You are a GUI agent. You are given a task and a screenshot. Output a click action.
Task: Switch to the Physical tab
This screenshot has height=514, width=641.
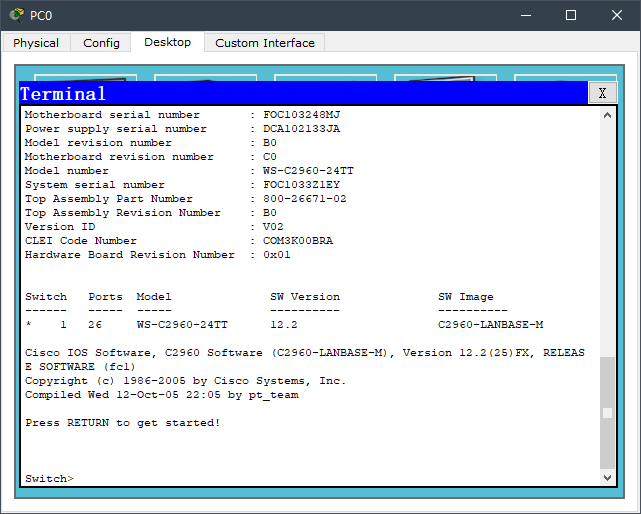tap(36, 43)
